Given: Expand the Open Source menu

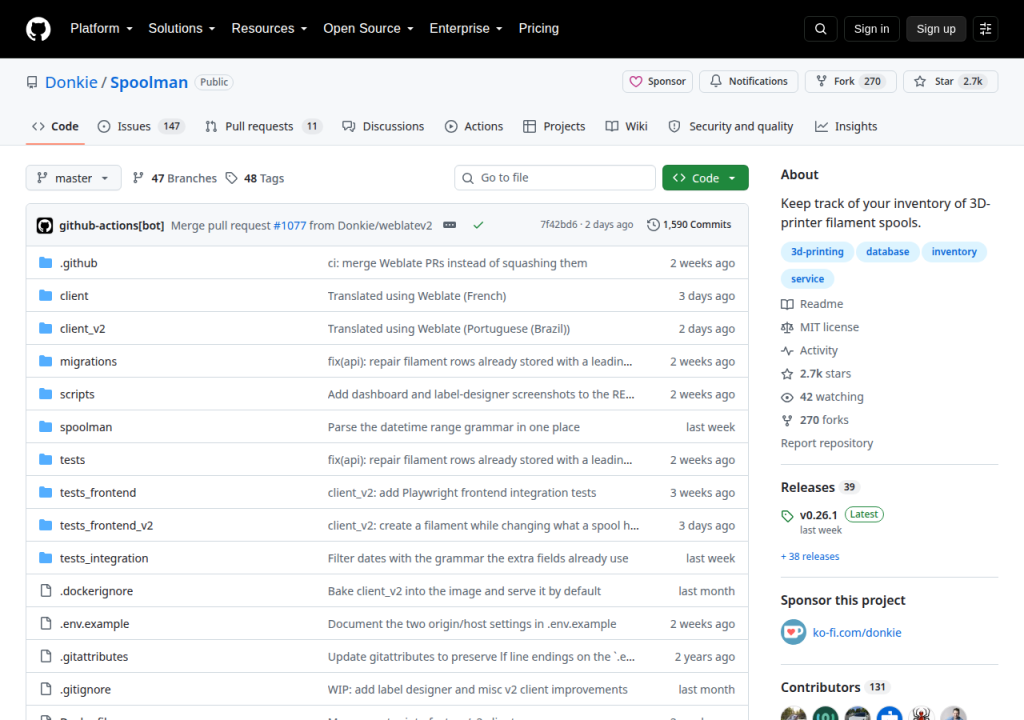Looking at the screenshot, I should tap(368, 29).
